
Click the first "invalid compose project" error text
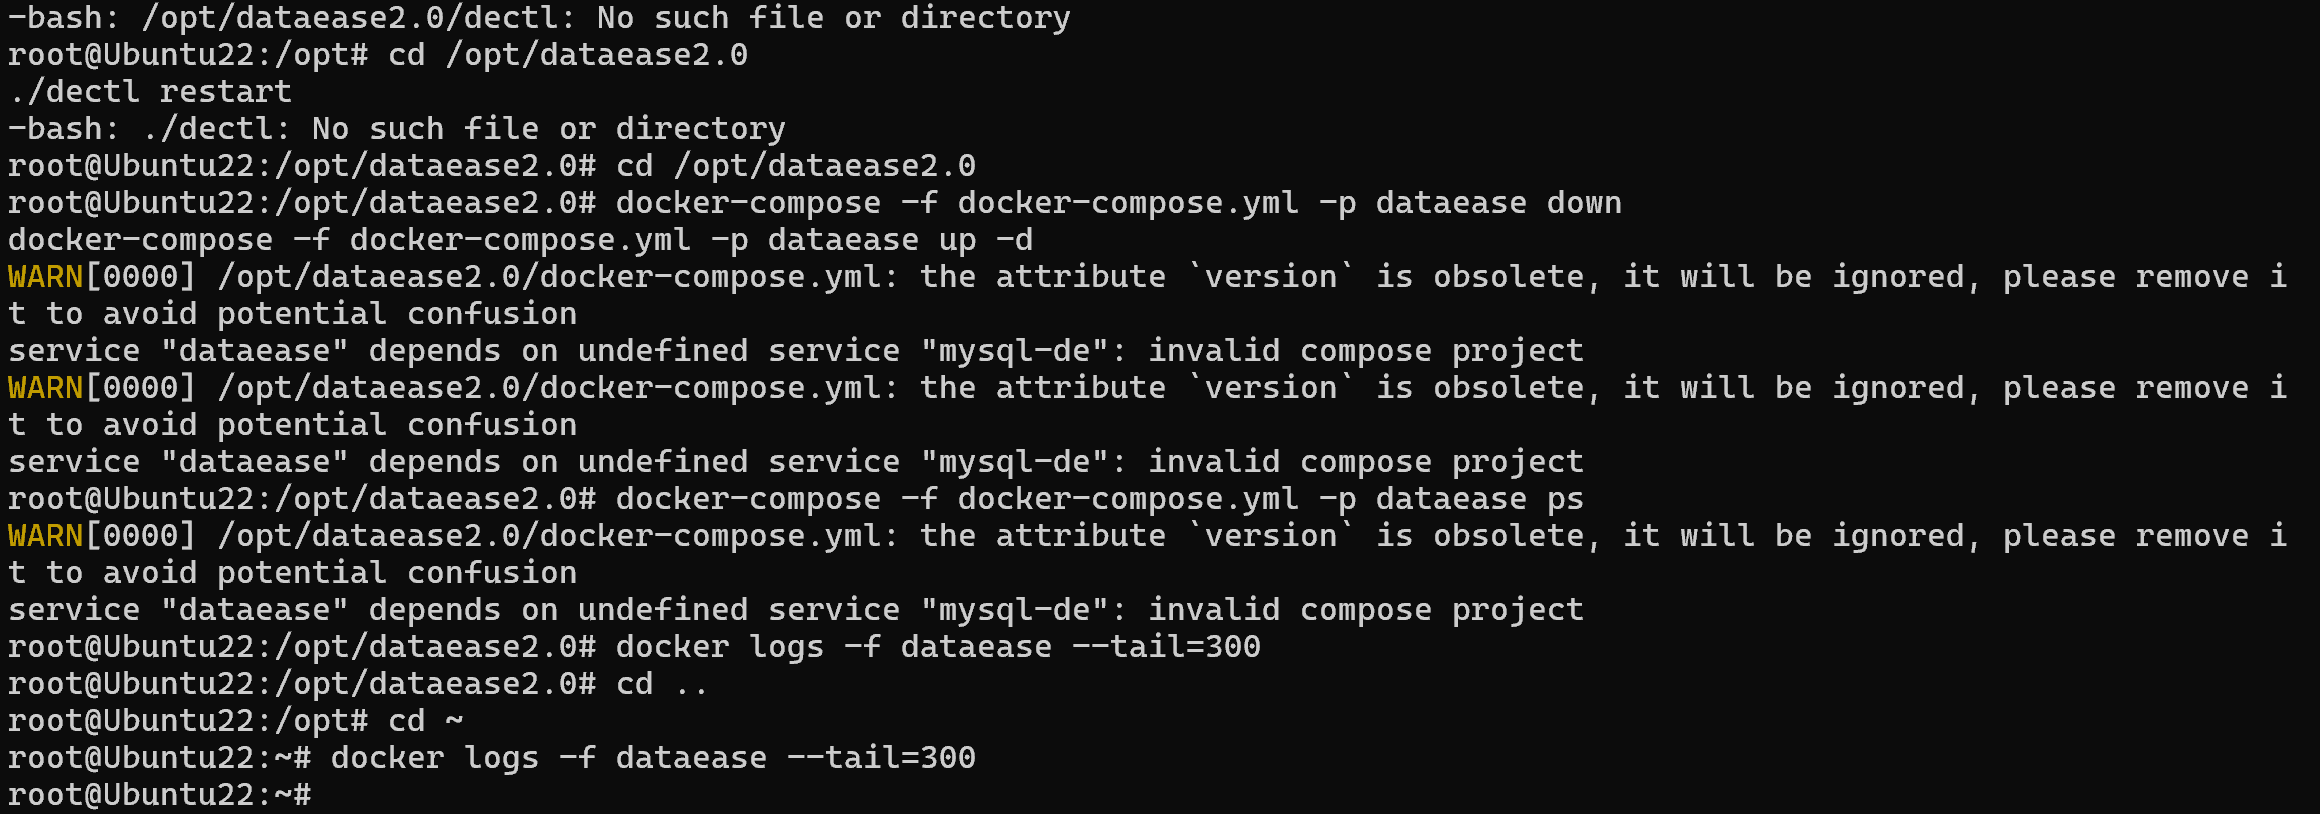pyautogui.click(x=1365, y=351)
